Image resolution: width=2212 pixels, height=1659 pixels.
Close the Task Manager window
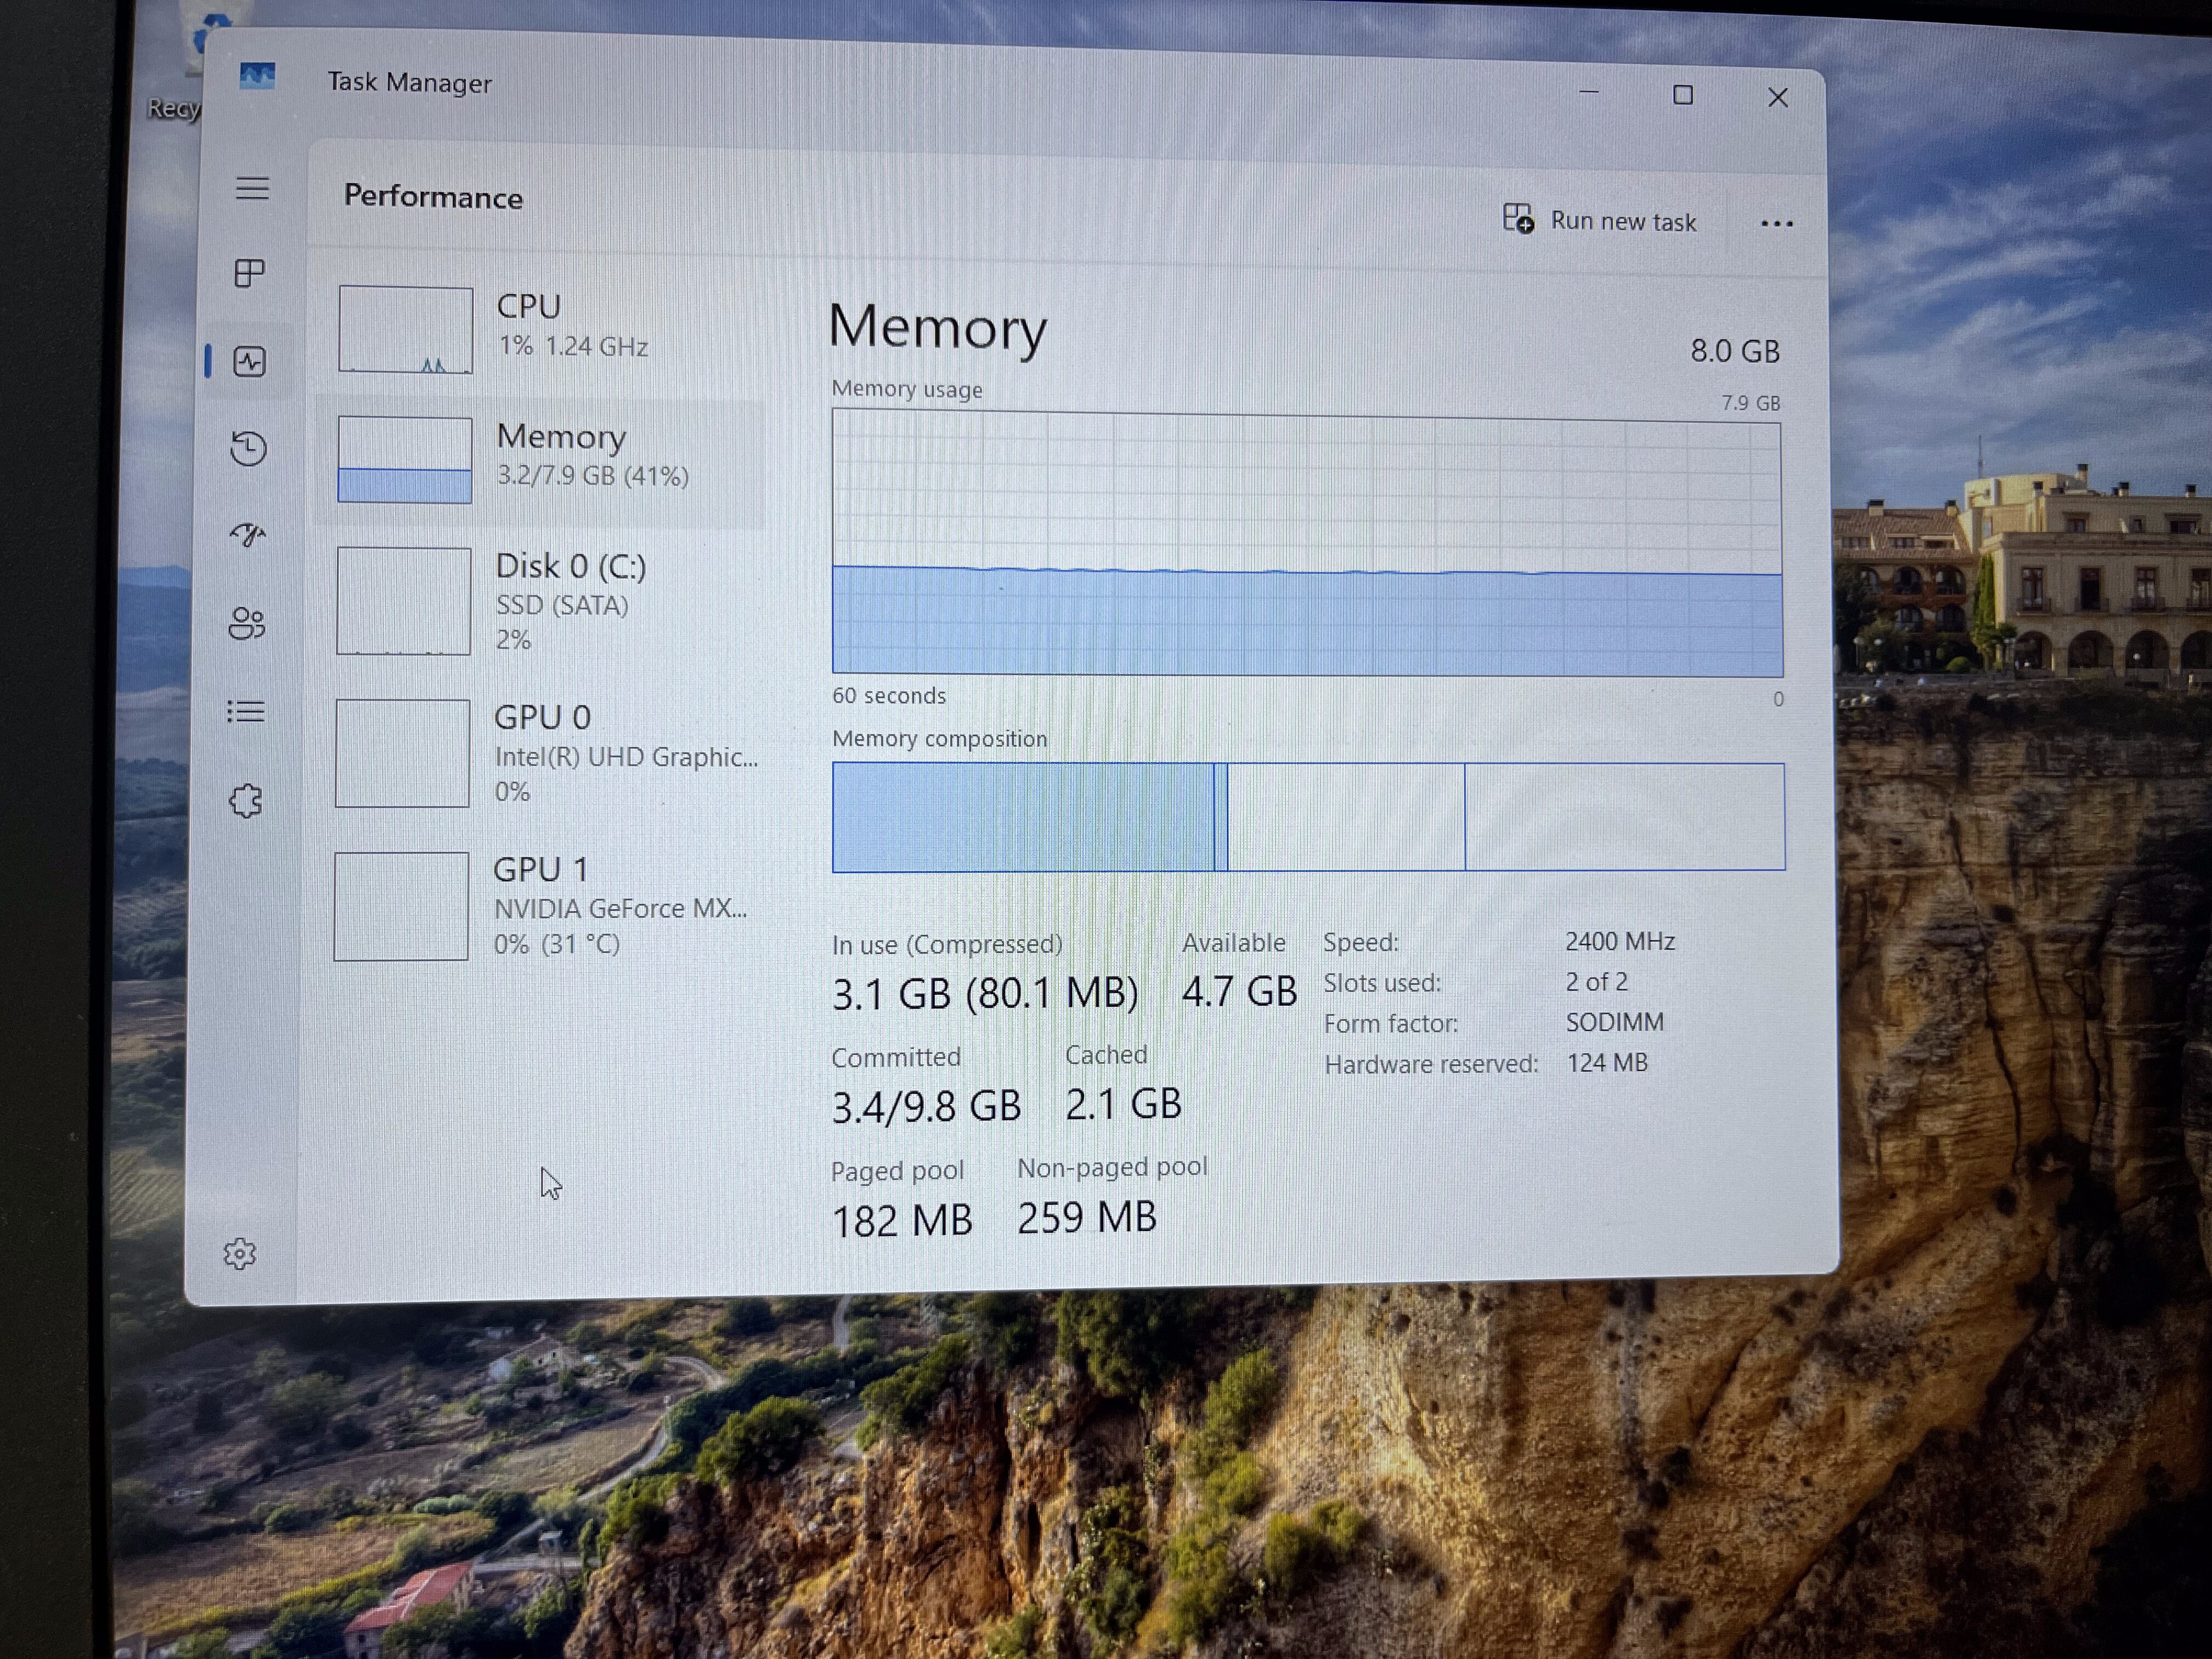[x=1777, y=97]
